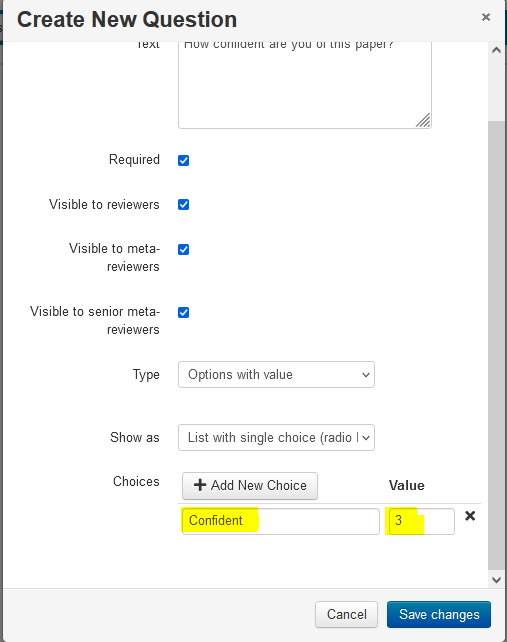Click the choice Value field containing 3

[x=422, y=521]
